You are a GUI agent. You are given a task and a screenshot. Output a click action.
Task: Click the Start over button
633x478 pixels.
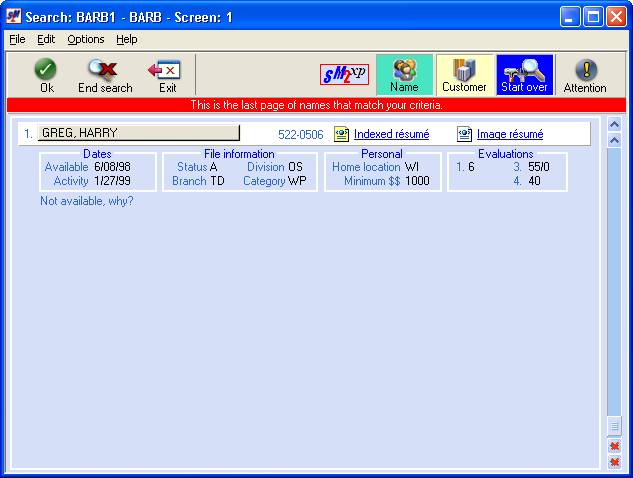click(524, 75)
